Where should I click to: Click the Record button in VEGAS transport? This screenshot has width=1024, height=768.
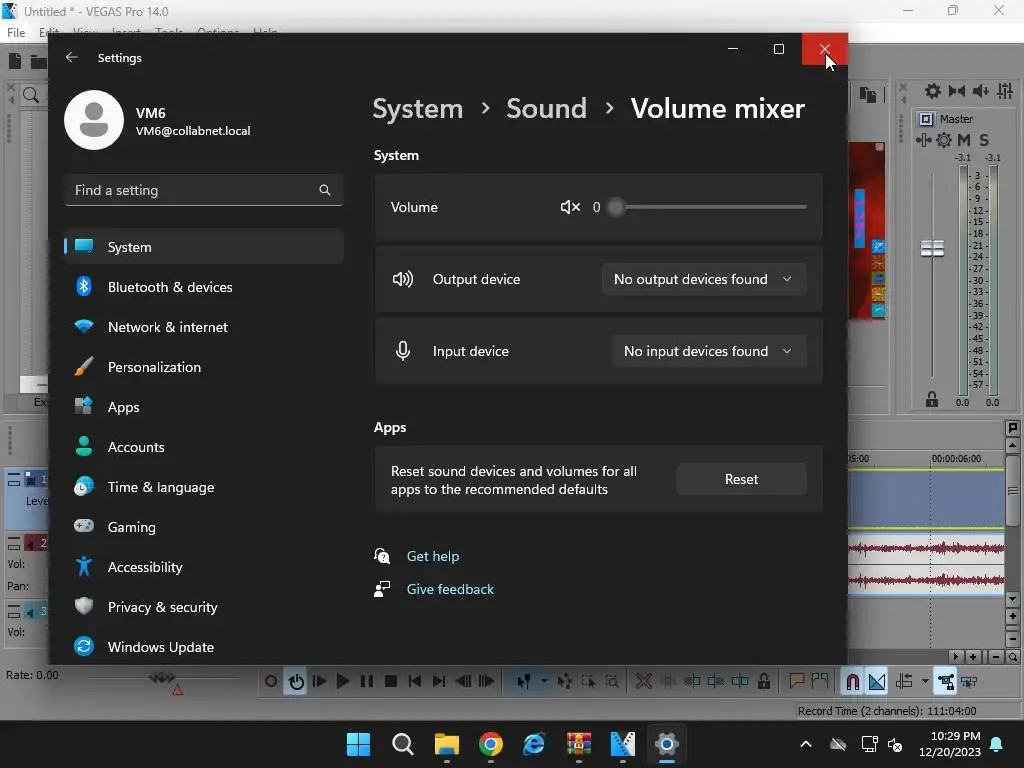coord(270,681)
